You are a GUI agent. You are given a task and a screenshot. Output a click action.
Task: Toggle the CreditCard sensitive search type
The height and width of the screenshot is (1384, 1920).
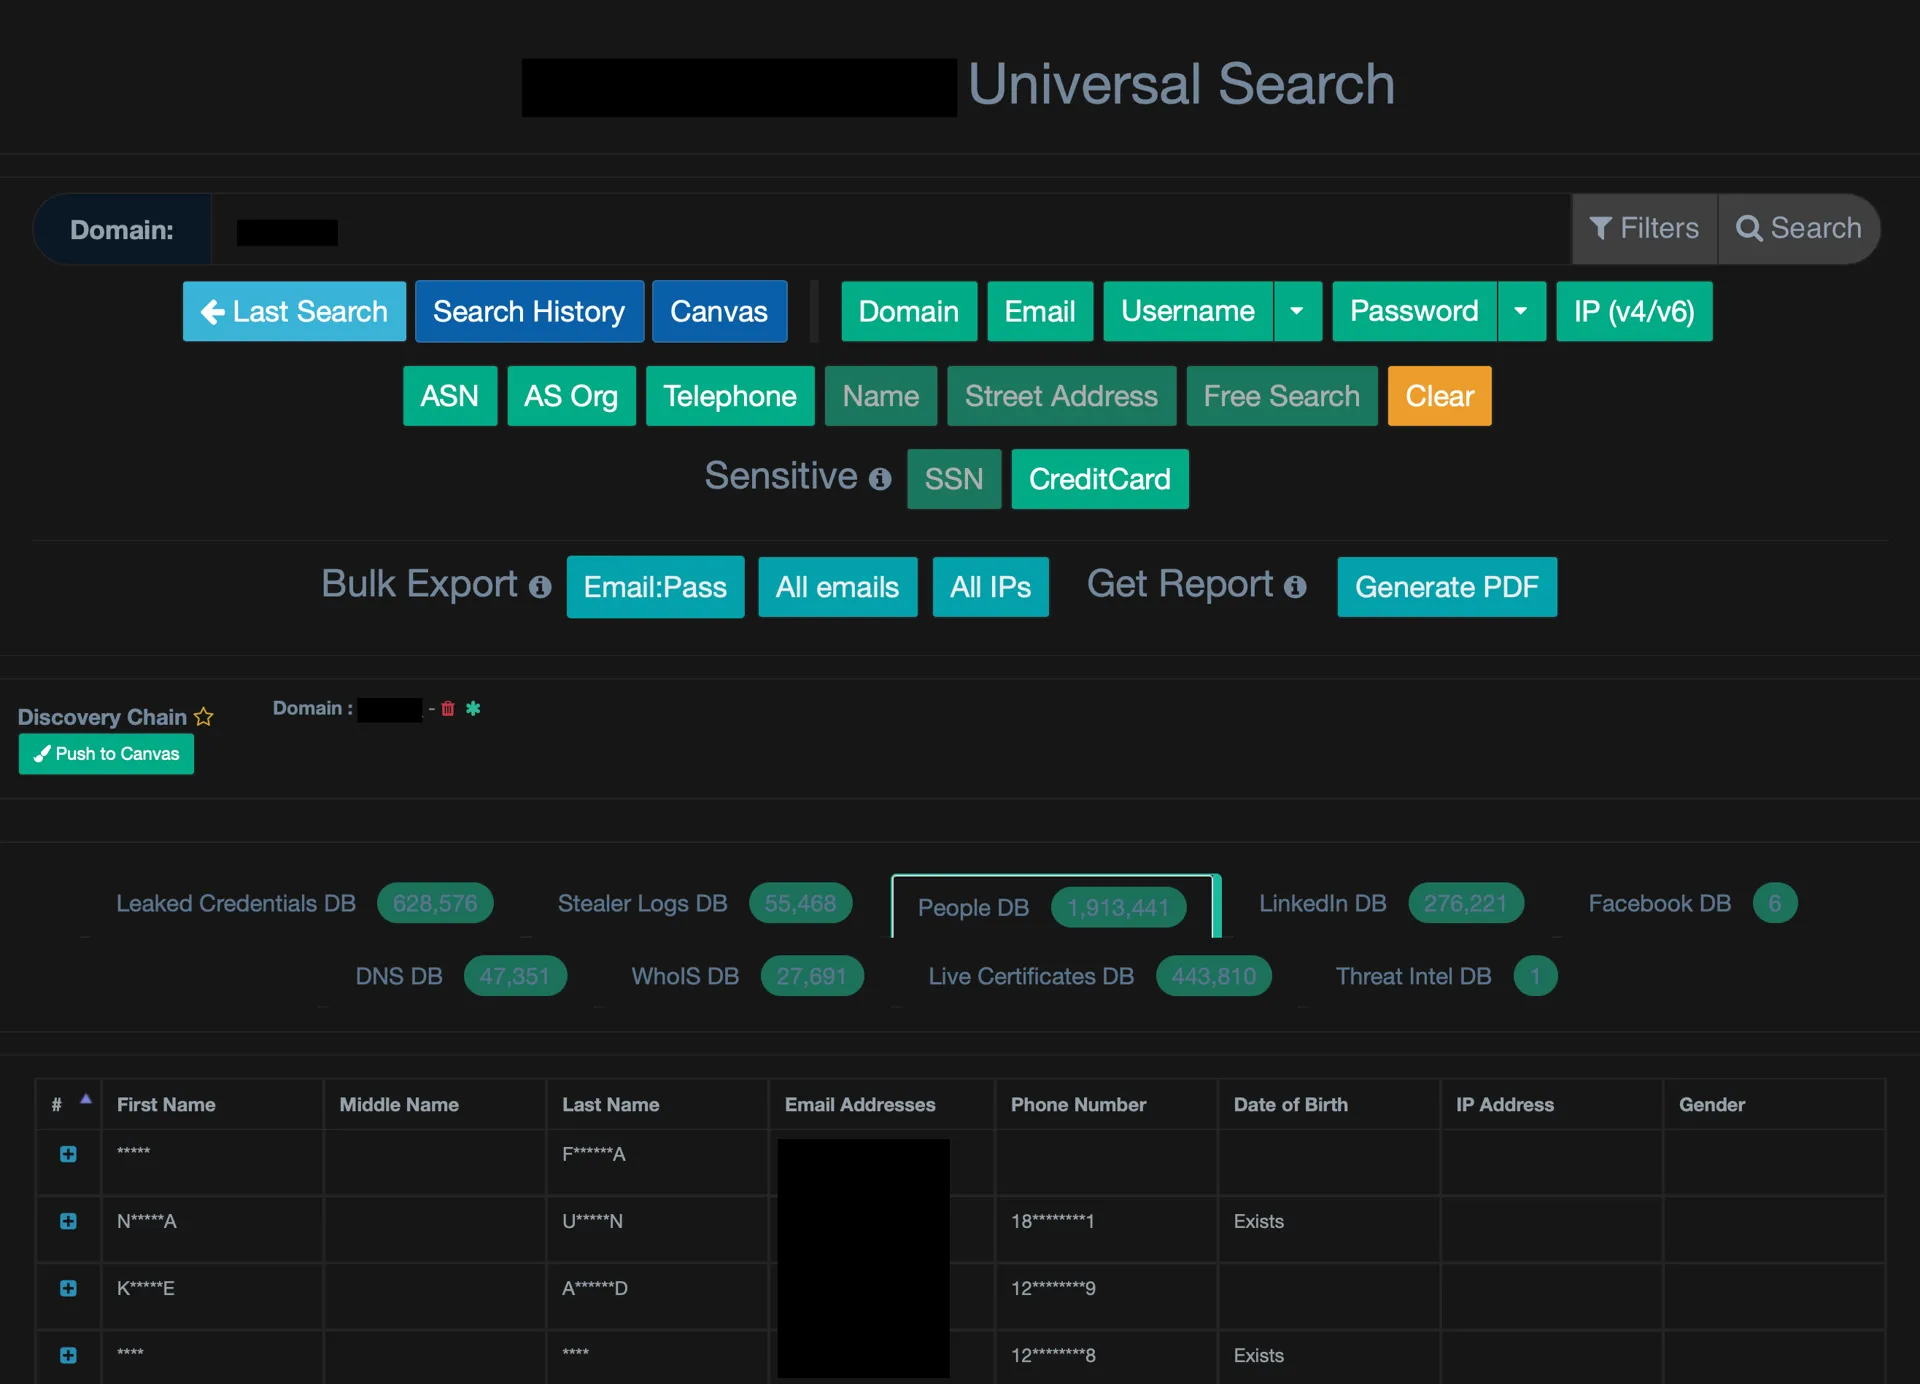pos(1099,479)
